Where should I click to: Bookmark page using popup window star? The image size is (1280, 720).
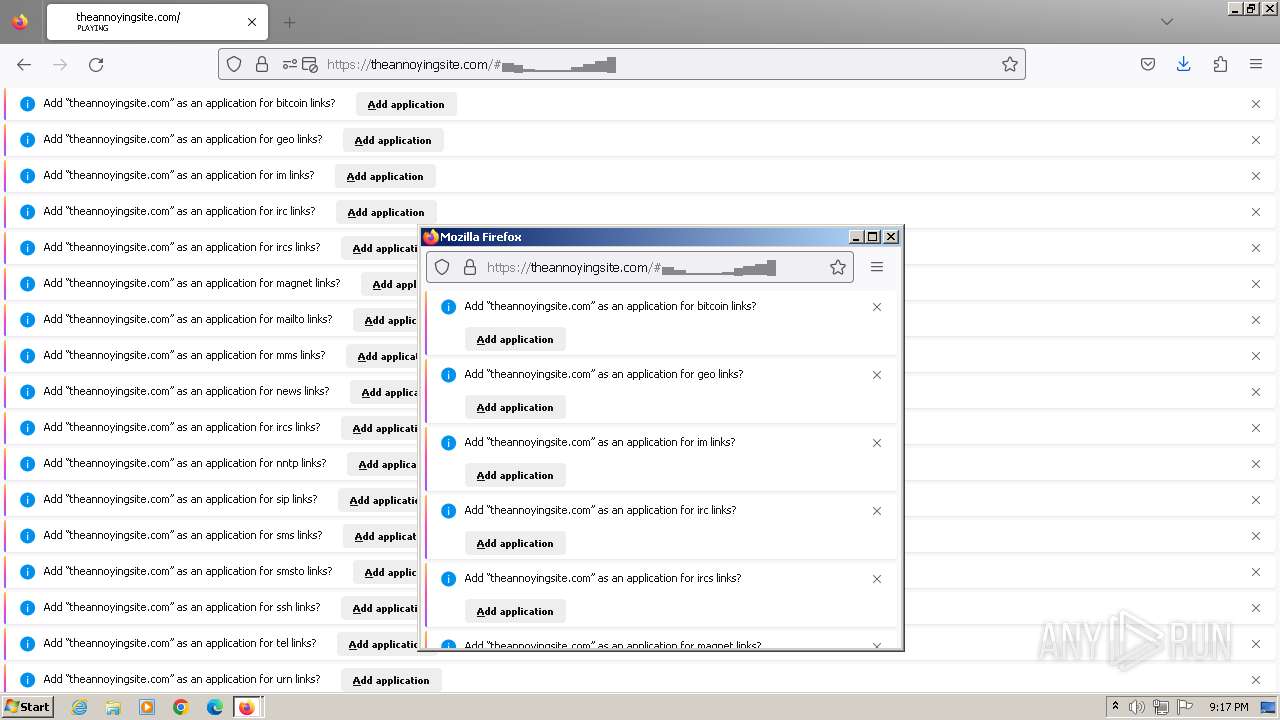coord(838,267)
